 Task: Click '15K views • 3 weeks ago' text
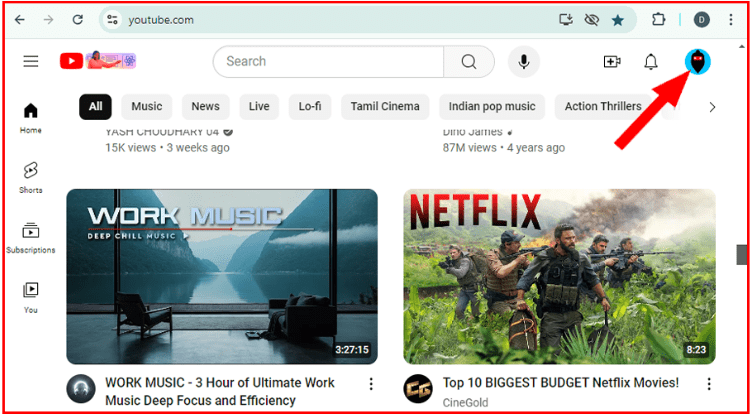click(x=168, y=148)
